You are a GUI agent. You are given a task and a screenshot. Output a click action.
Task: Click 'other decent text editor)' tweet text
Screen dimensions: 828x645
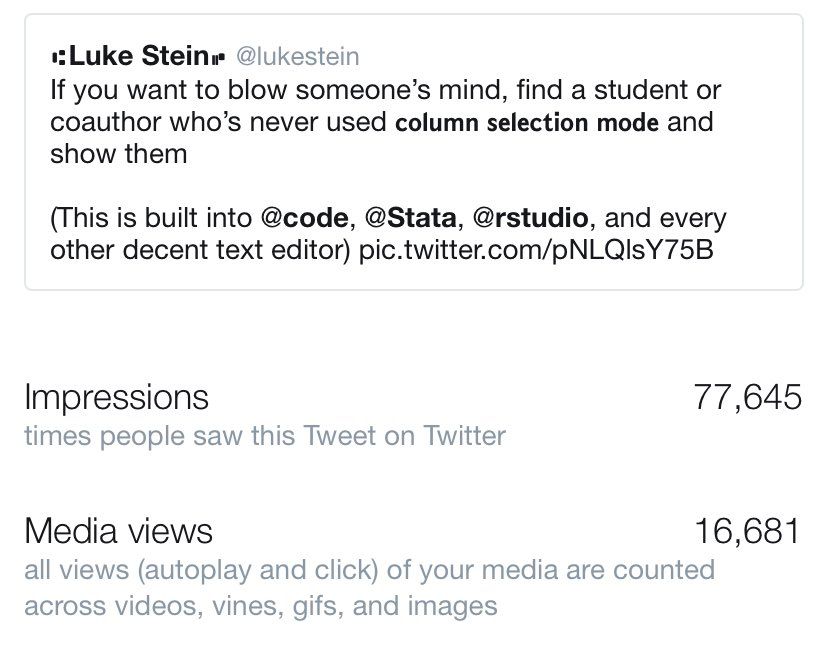[200, 250]
